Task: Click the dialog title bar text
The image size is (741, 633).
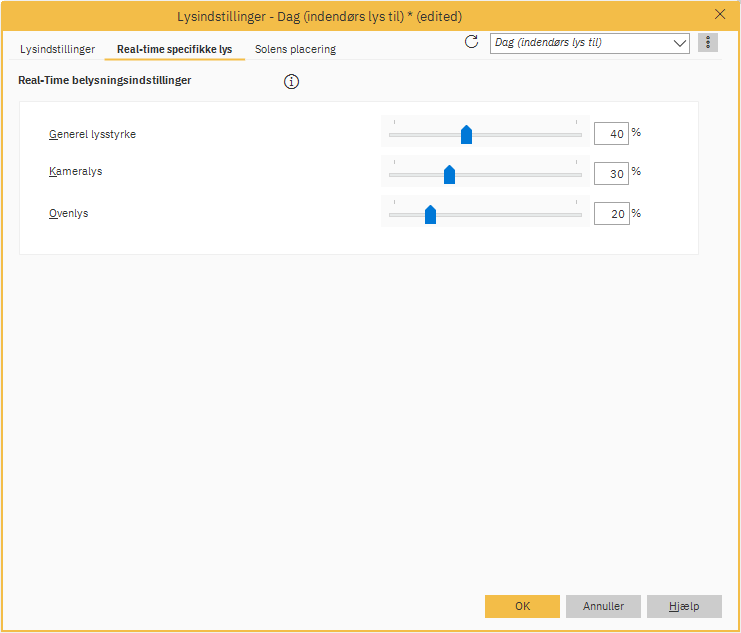Action: tap(319, 16)
